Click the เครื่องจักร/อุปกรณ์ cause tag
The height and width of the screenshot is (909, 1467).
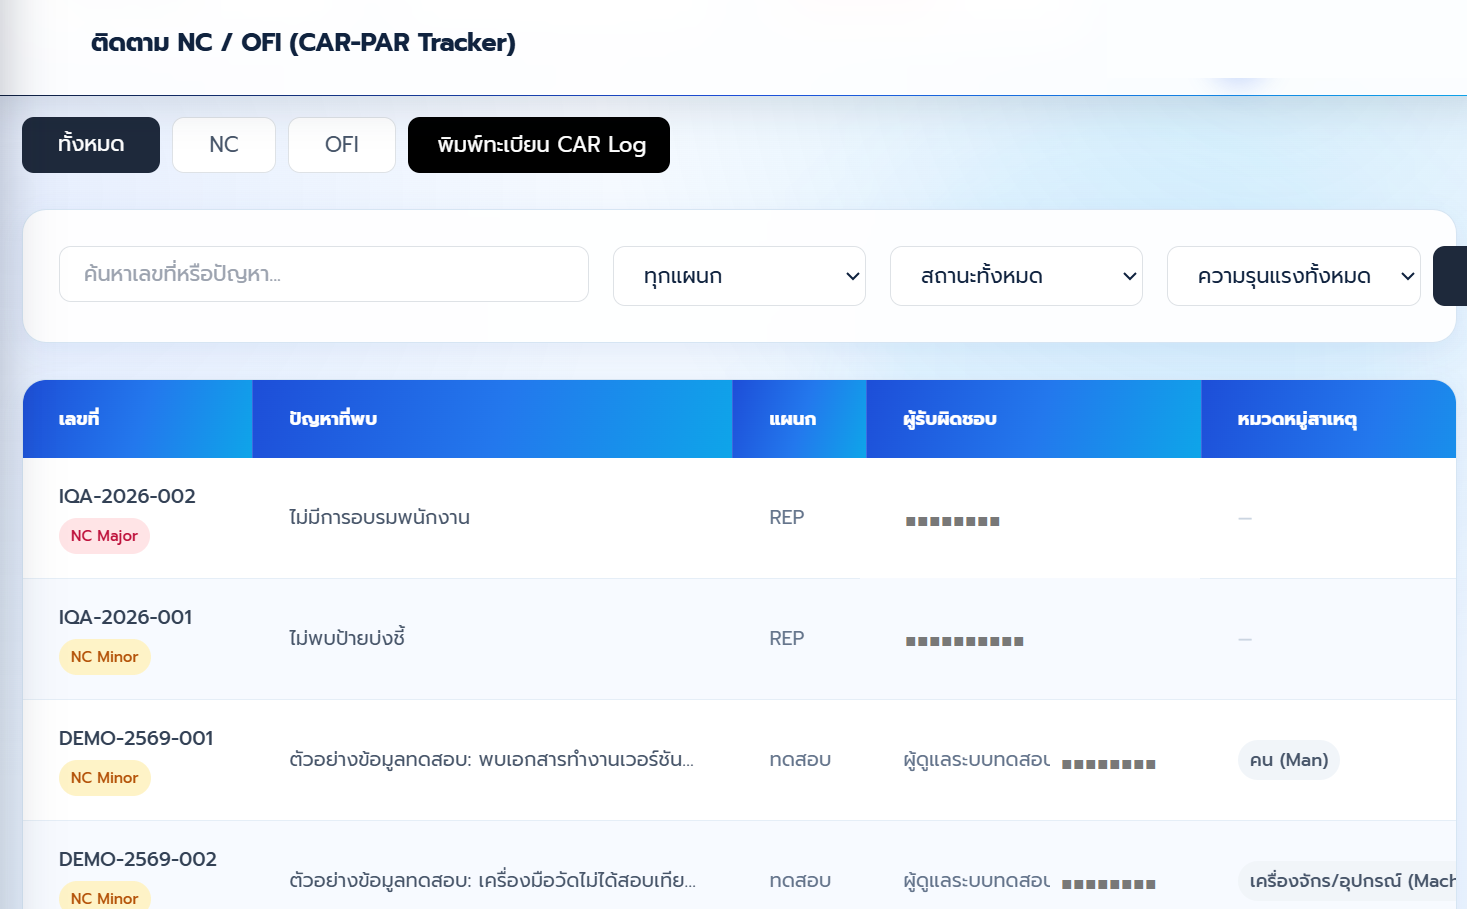click(x=1347, y=881)
